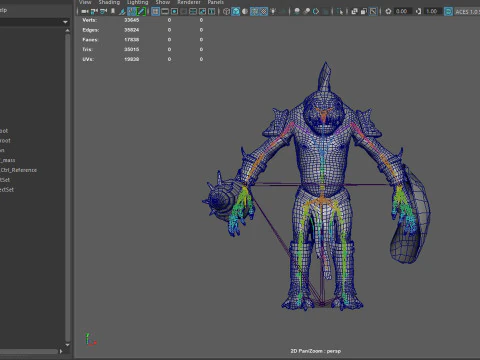Open the Show panel menu
Viewport: 480px width, 360px height.
tap(163, 2)
